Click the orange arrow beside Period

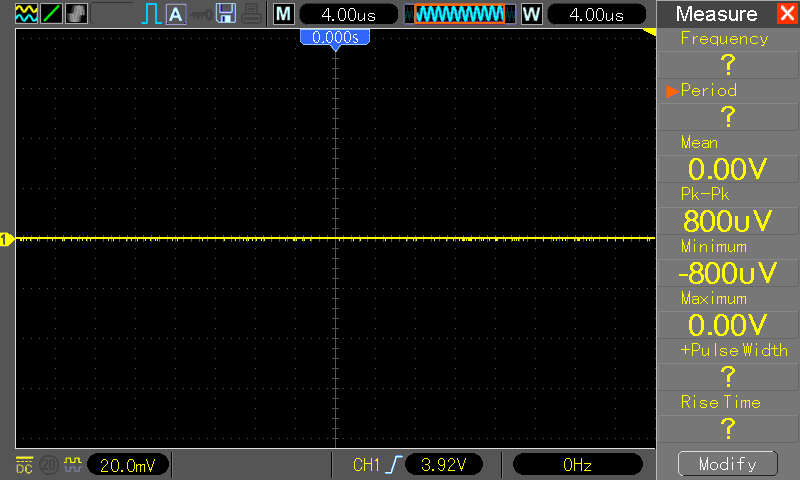(672, 91)
